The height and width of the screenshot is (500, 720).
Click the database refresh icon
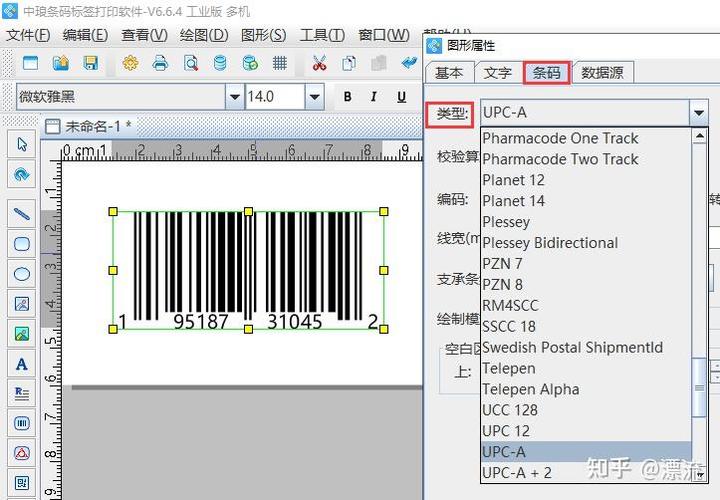click(x=250, y=62)
